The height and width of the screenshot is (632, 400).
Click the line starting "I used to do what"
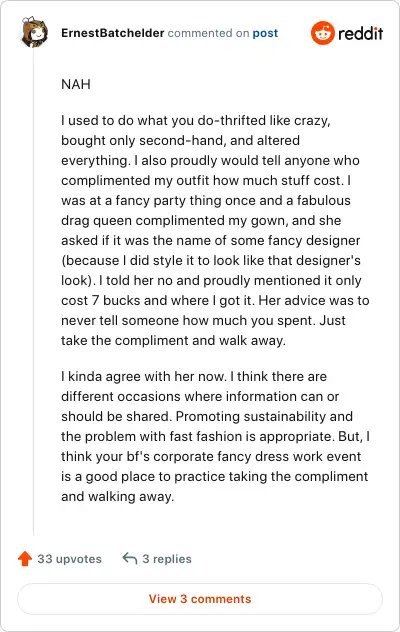tap(196, 121)
